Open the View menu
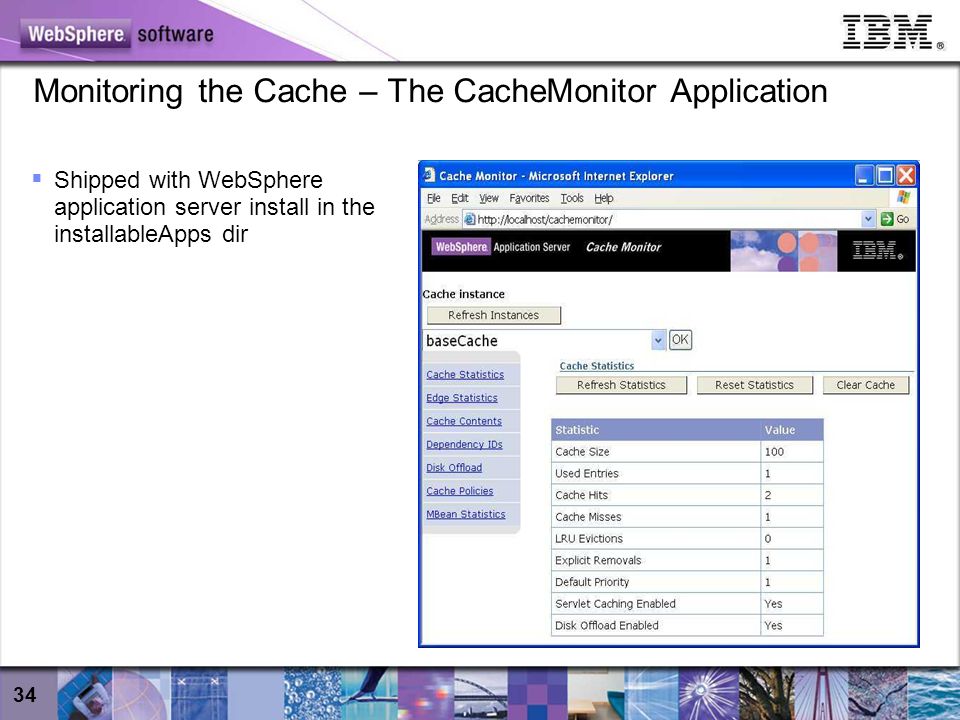 [x=489, y=198]
